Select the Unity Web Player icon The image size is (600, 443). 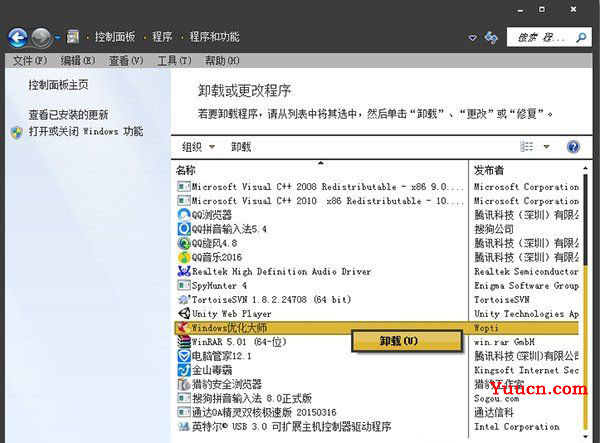tap(184, 314)
